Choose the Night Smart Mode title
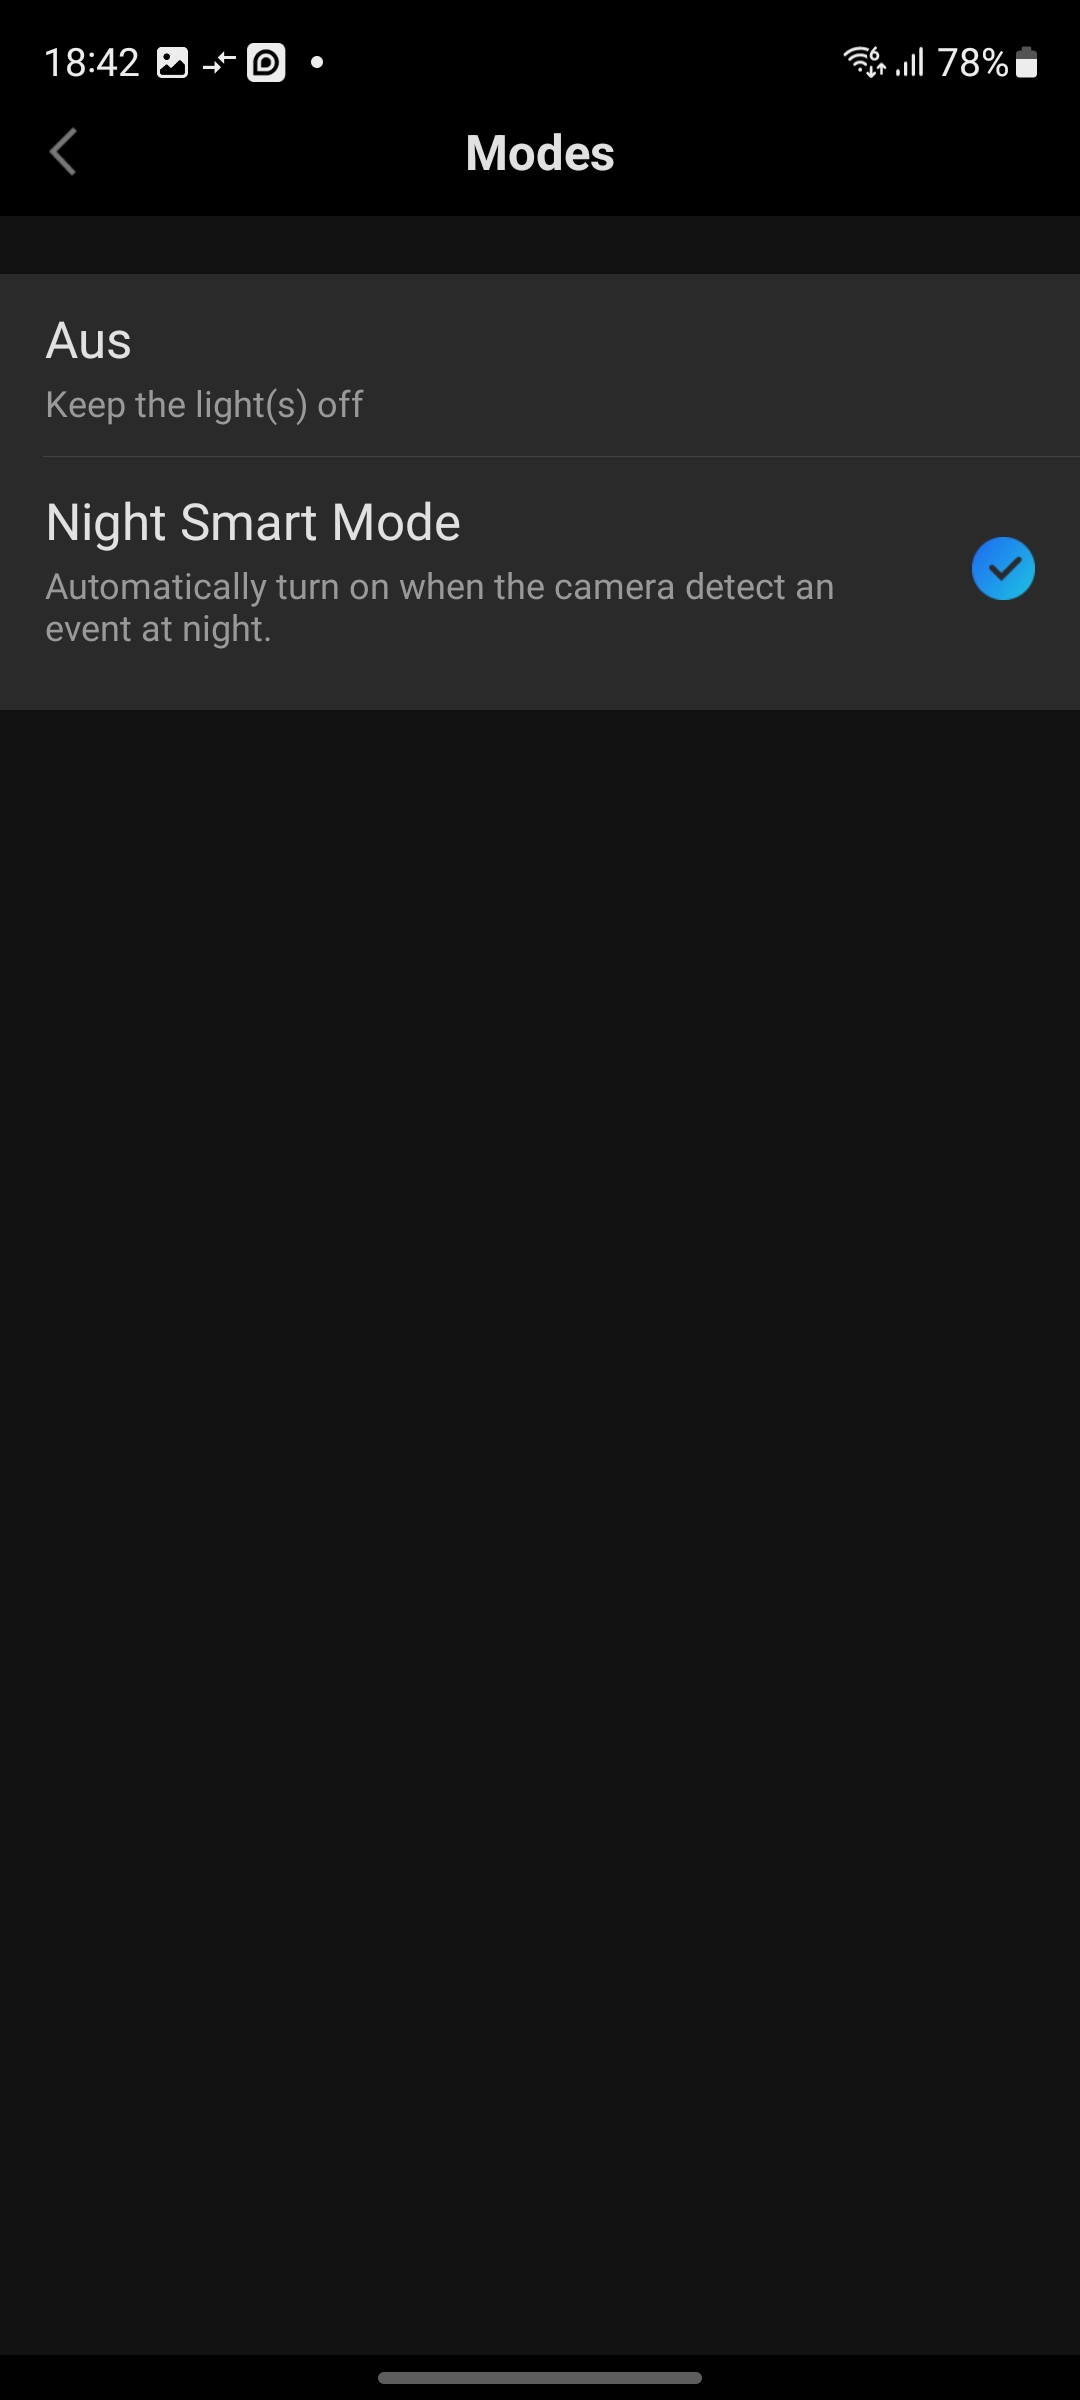This screenshot has height=2400, width=1080. 253,523
